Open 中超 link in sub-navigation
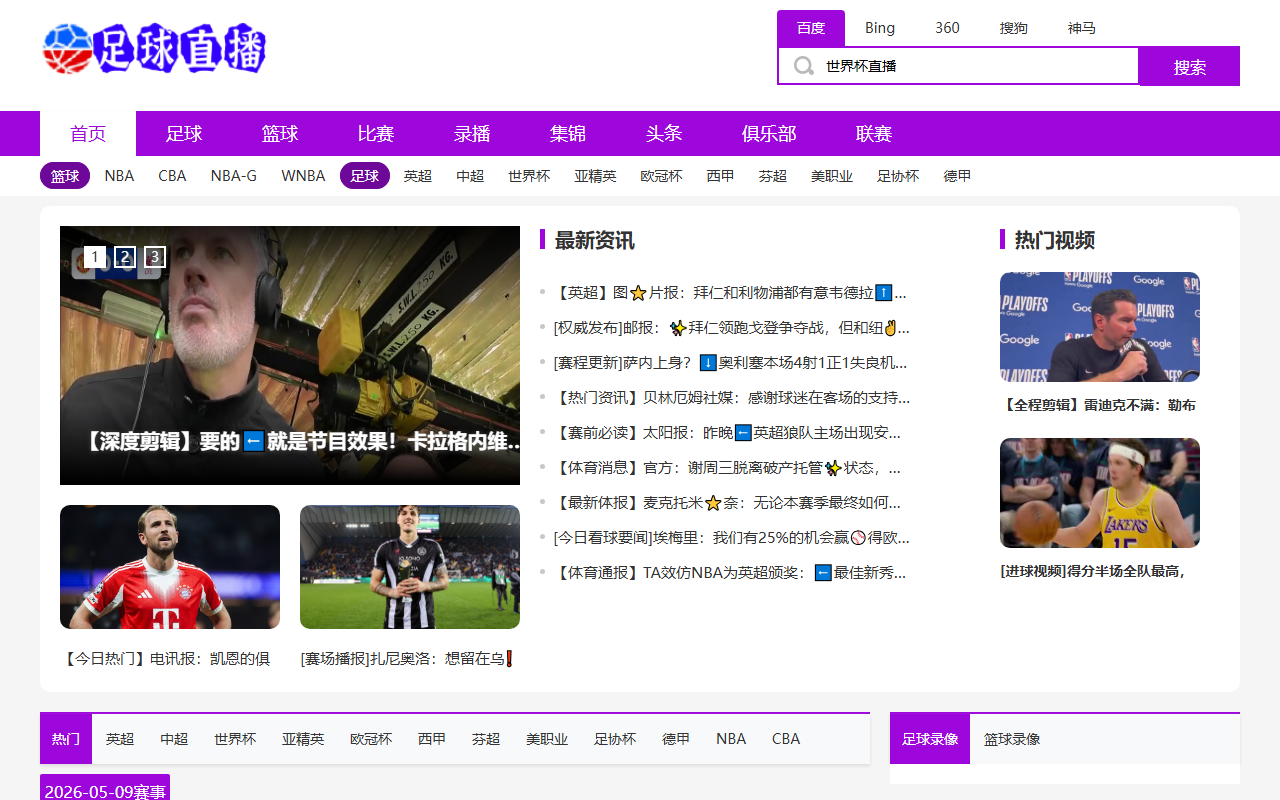The image size is (1280, 800). 470,176
